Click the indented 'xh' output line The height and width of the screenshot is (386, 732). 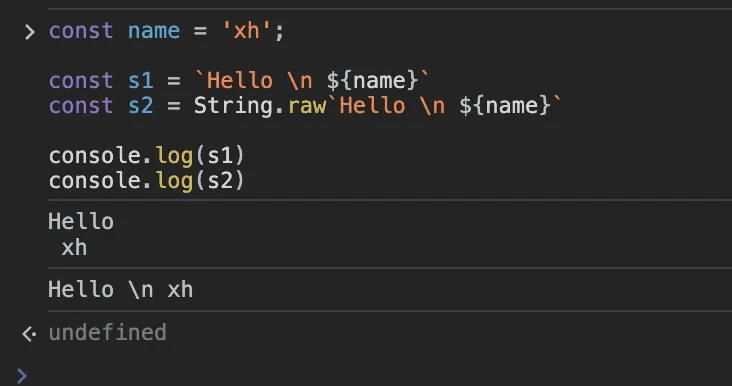point(74,248)
